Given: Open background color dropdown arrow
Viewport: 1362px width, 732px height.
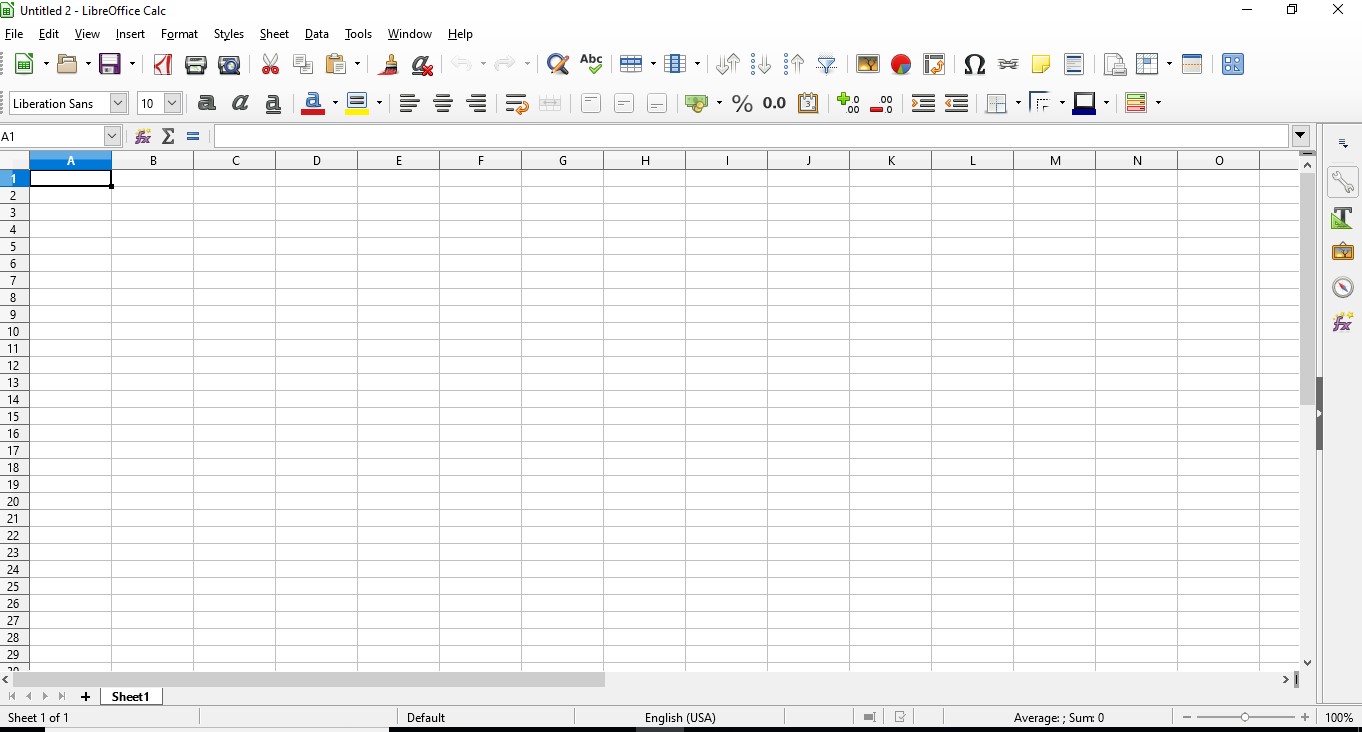Looking at the screenshot, I should pos(380,103).
